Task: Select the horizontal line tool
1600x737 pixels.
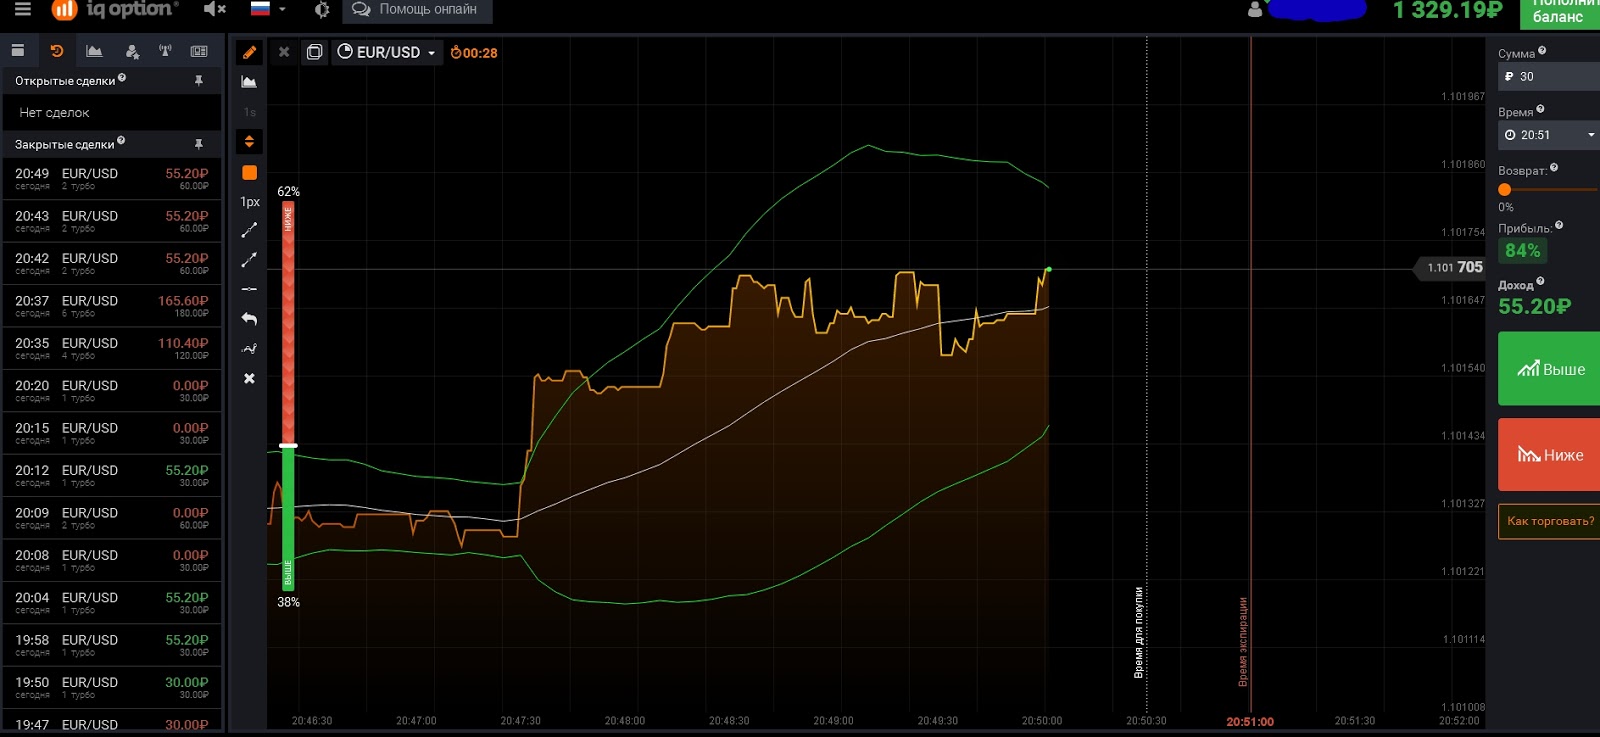Action: click(x=250, y=289)
